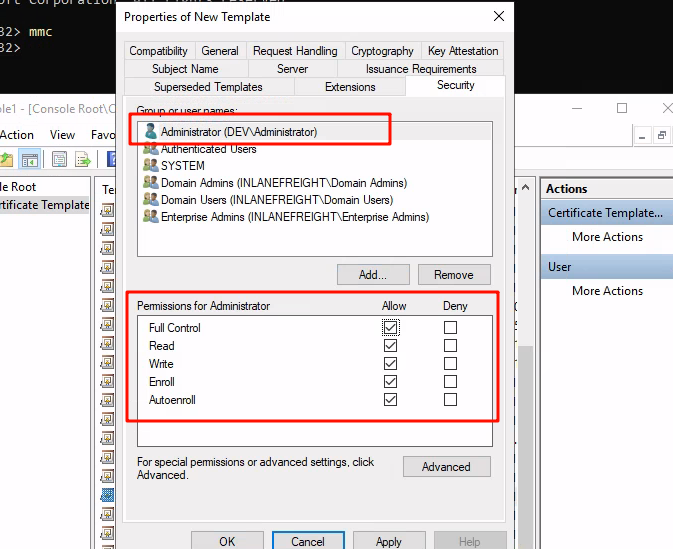This screenshot has width=673, height=549.
Task: Click the Export List toolbar icon
Action: 83,160
